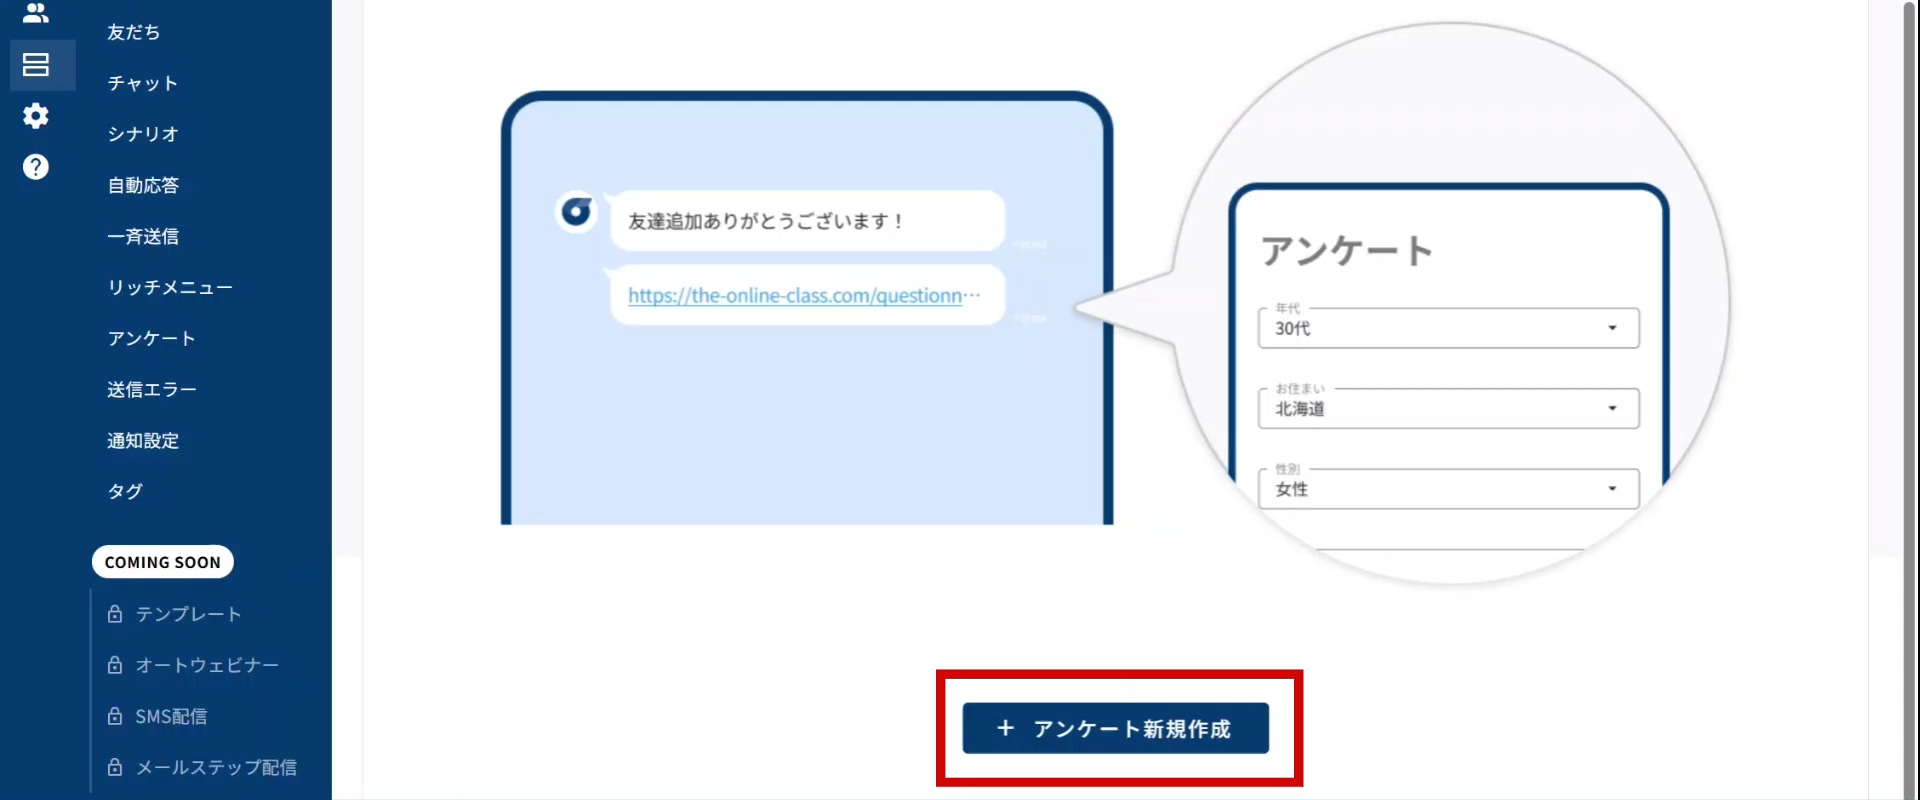Image resolution: width=1920 pixels, height=800 pixels.
Task: Navigate to 一斉送信 in sidebar
Action: point(143,236)
